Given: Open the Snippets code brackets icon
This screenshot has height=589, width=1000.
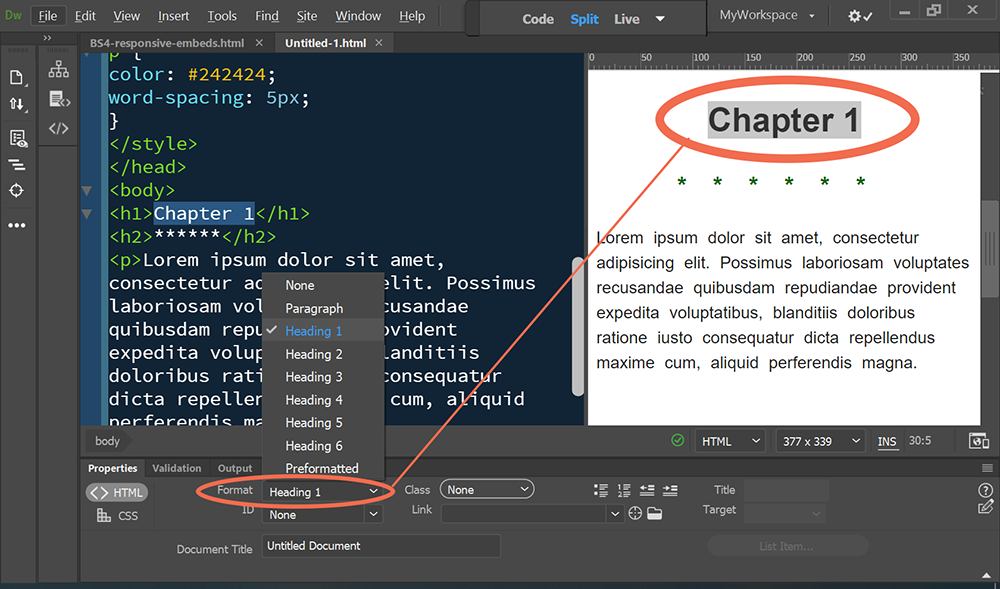Looking at the screenshot, I should click(59, 128).
